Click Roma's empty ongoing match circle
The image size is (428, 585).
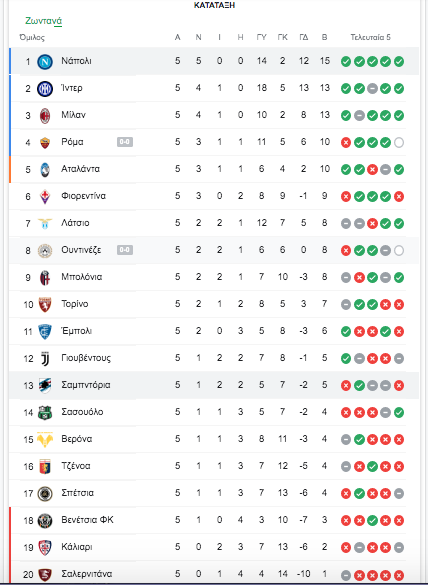click(x=399, y=143)
